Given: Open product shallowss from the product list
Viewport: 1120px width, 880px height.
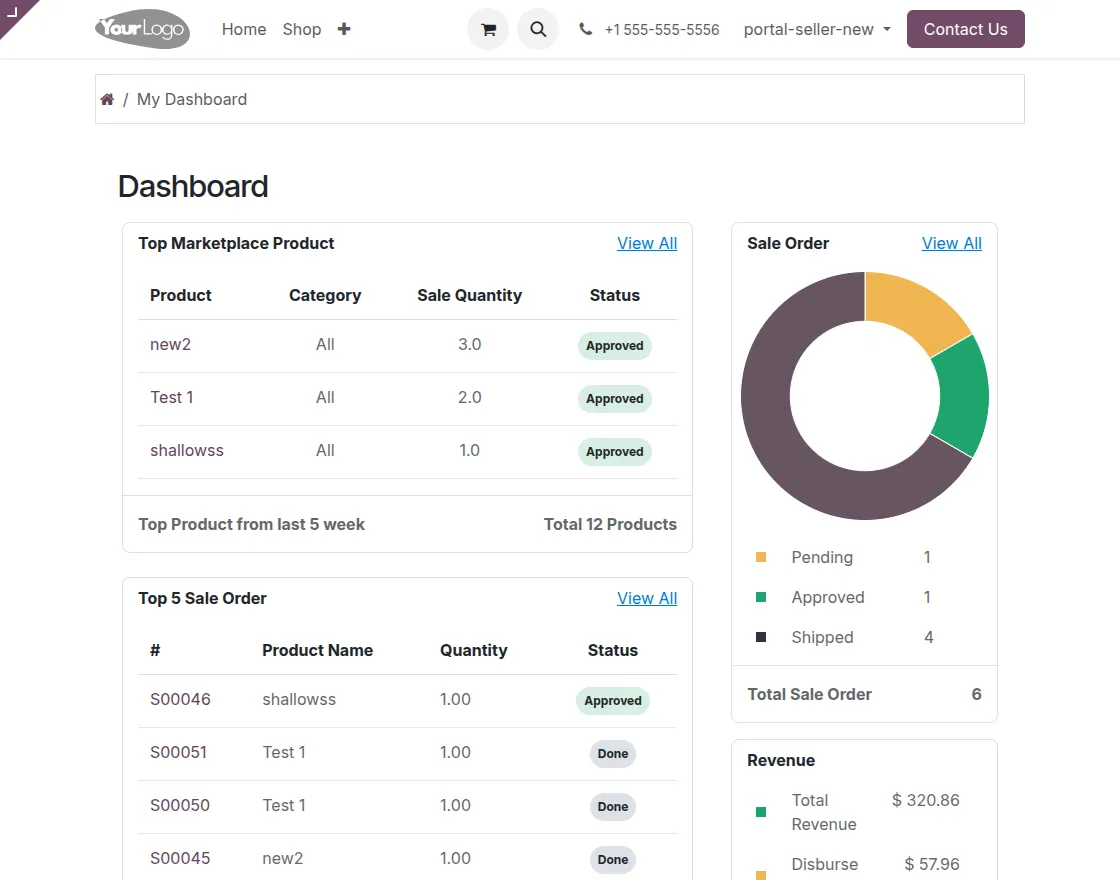Looking at the screenshot, I should pos(187,450).
